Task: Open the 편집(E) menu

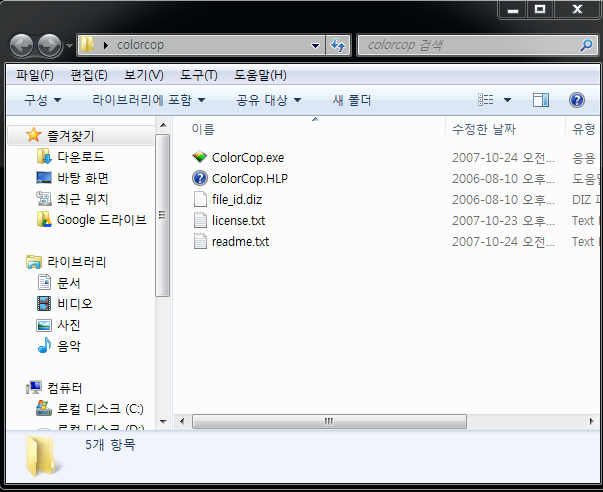Action: [89, 75]
